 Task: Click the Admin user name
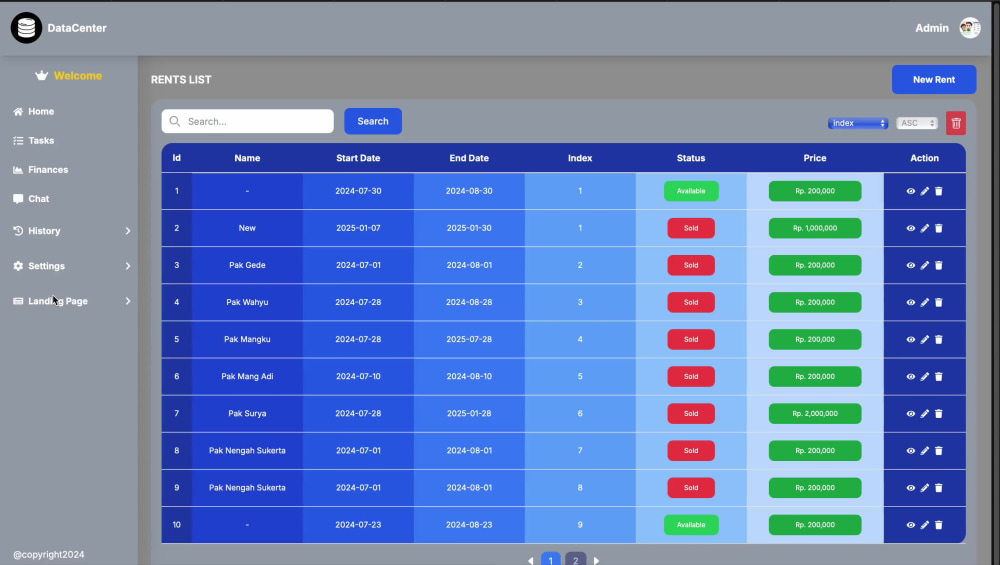tap(932, 28)
